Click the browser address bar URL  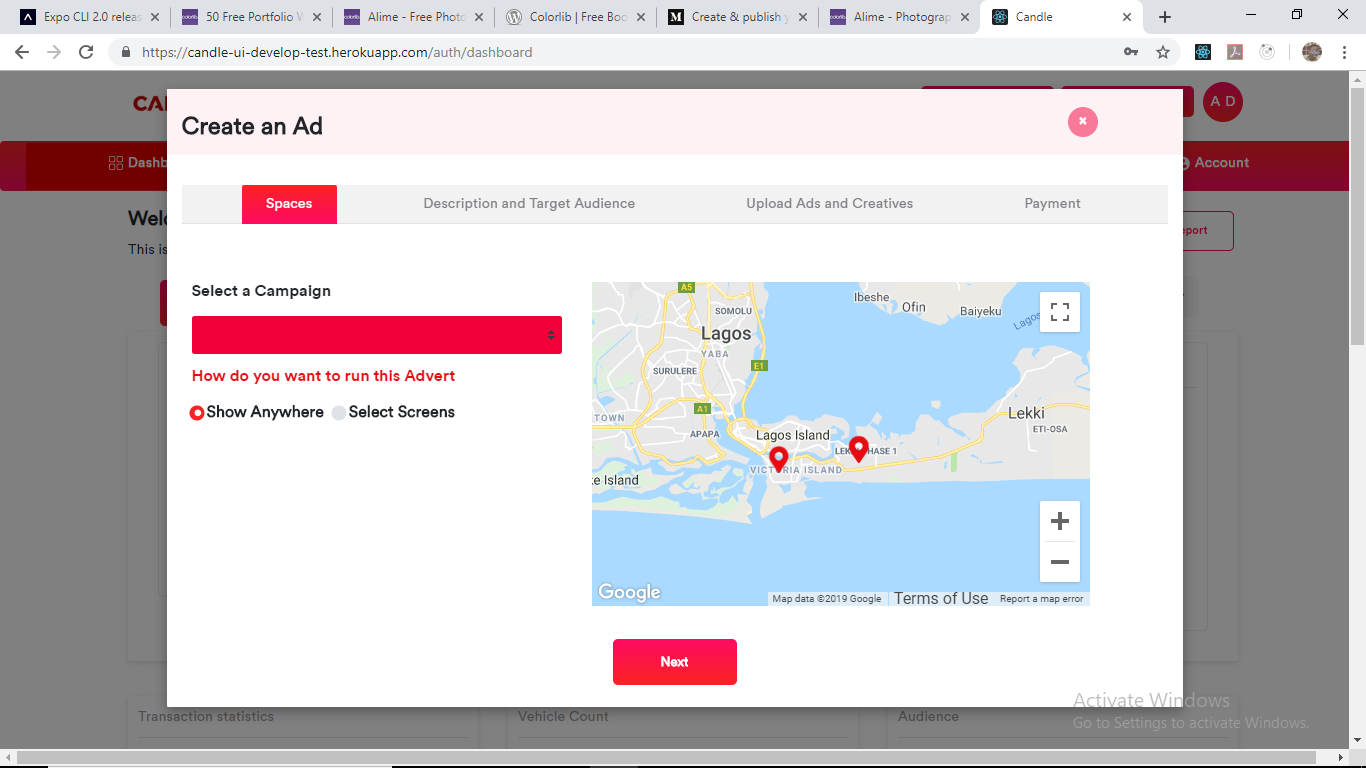(x=337, y=52)
